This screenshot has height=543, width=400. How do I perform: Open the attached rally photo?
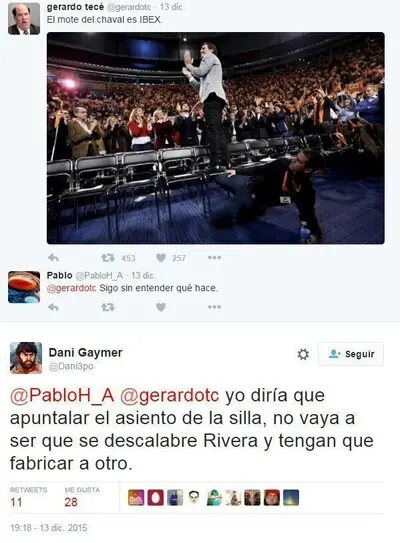click(215, 138)
